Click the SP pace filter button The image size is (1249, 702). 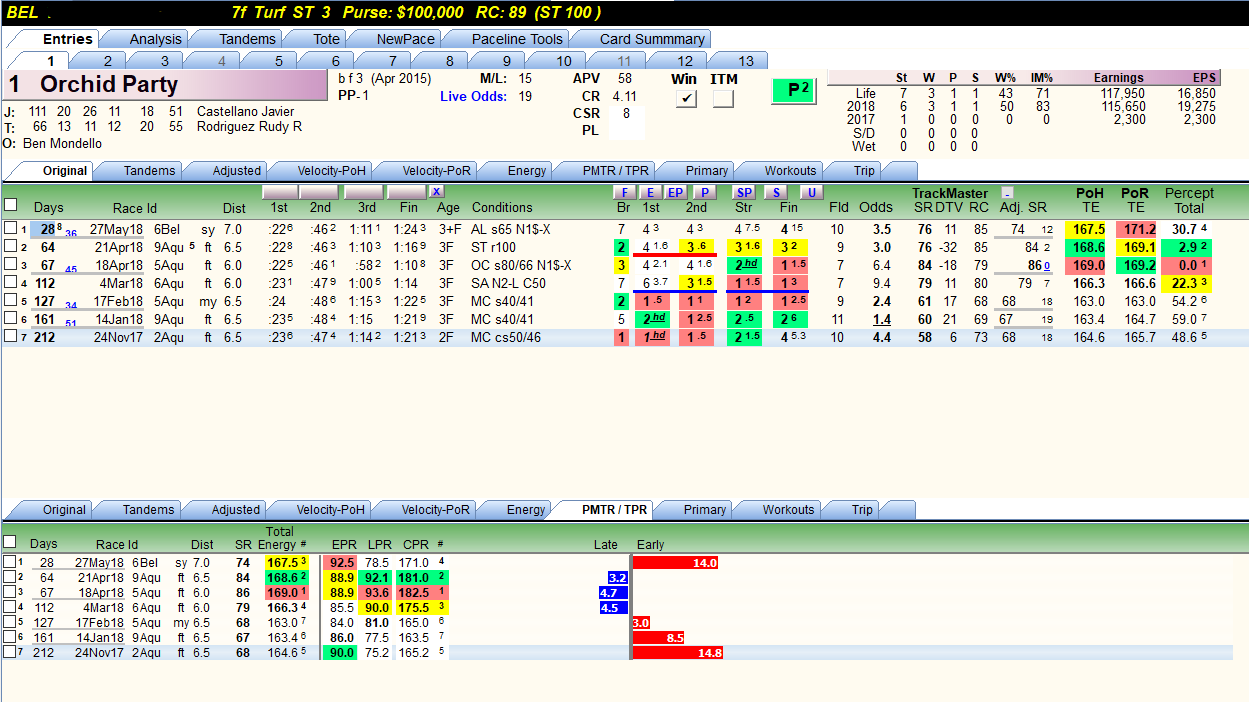(x=744, y=192)
